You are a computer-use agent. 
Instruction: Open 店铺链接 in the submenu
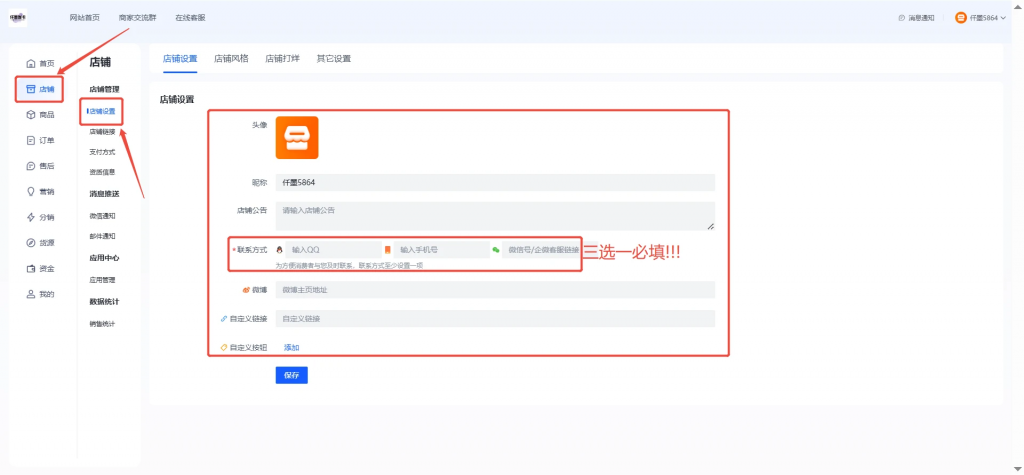point(103,131)
